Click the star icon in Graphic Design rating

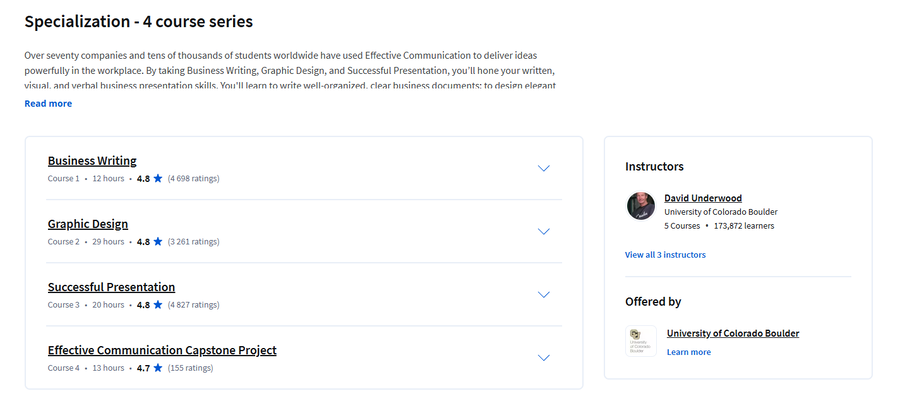[x=158, y=242]
